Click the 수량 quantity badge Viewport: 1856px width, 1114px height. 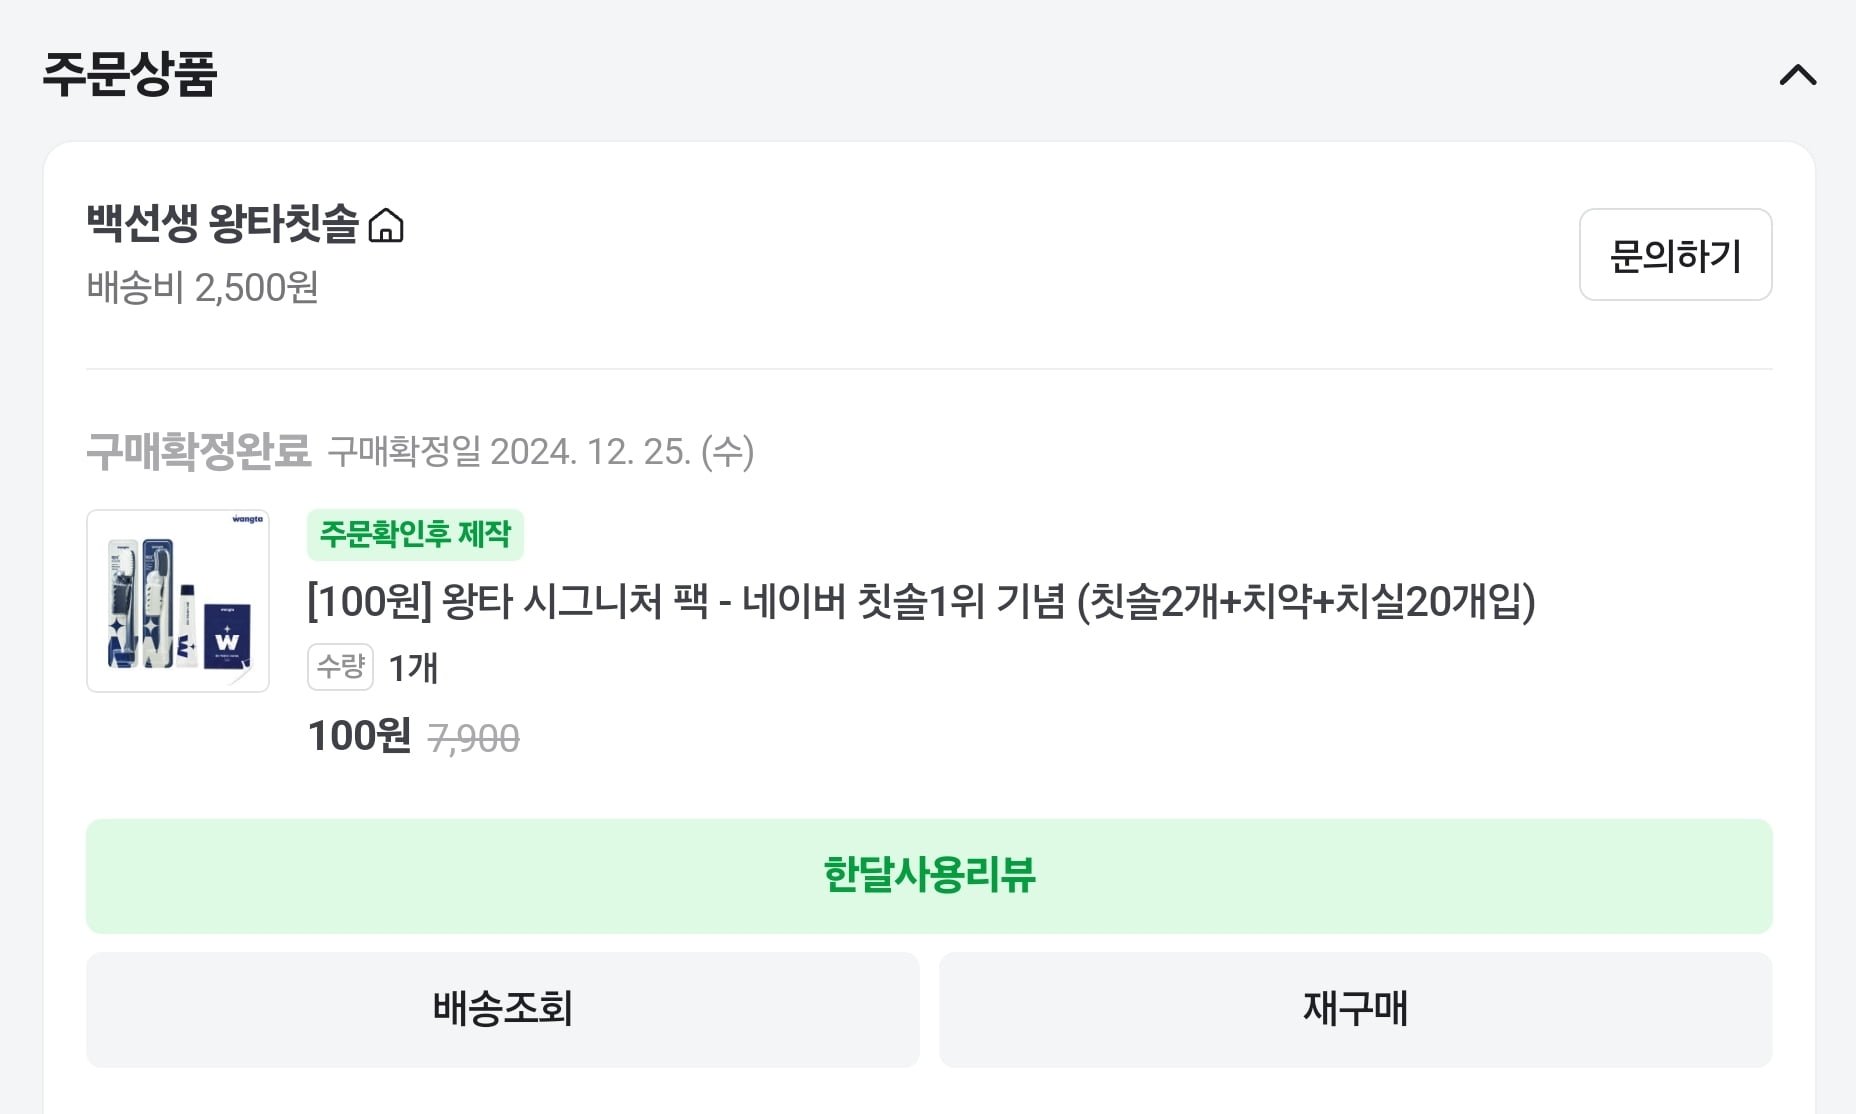(340, 667)
